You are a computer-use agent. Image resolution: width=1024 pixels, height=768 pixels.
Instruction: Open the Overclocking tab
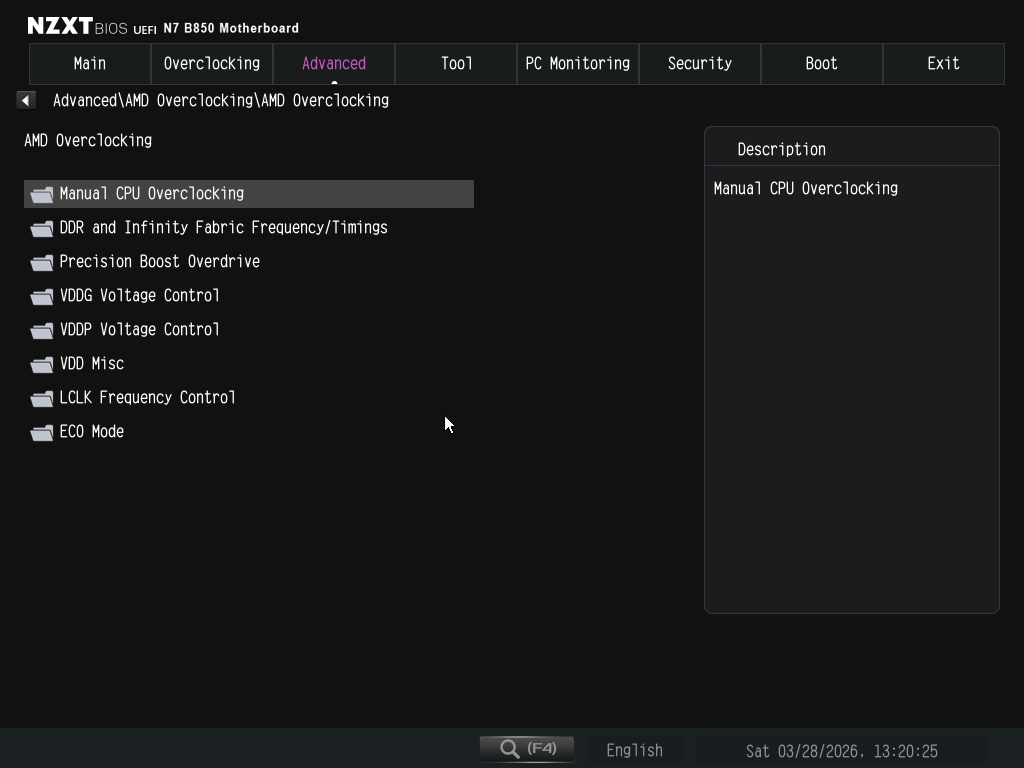click(x=212, y=64)
